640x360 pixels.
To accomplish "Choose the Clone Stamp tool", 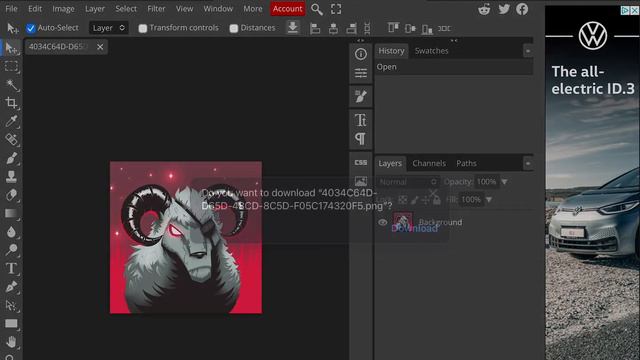I will (x=11, y=176).
